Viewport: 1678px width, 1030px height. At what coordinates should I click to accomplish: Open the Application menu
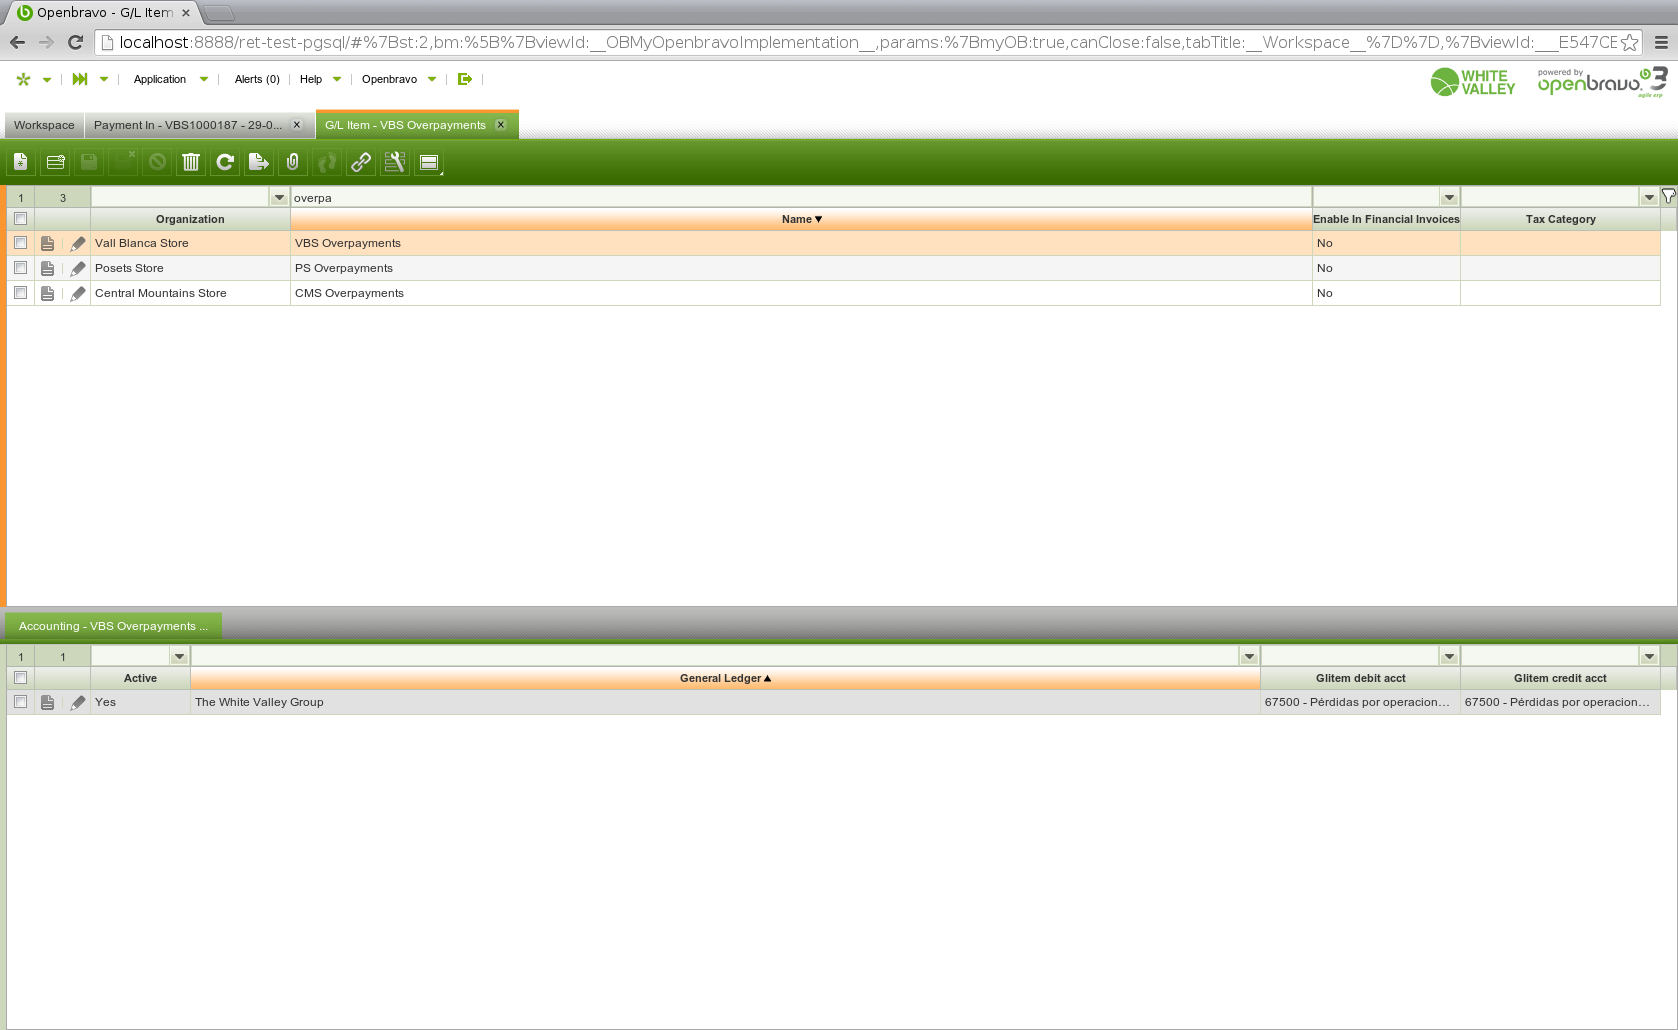(x=160, y=79)
